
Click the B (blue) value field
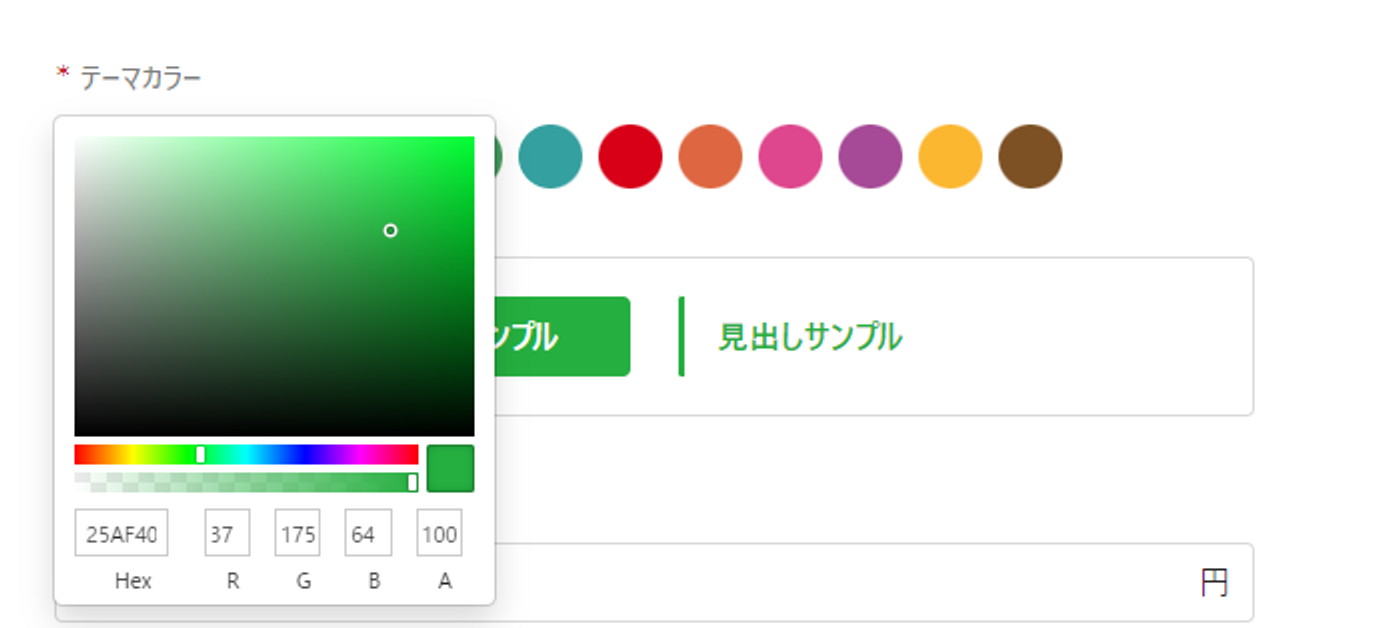coord(368,534)
